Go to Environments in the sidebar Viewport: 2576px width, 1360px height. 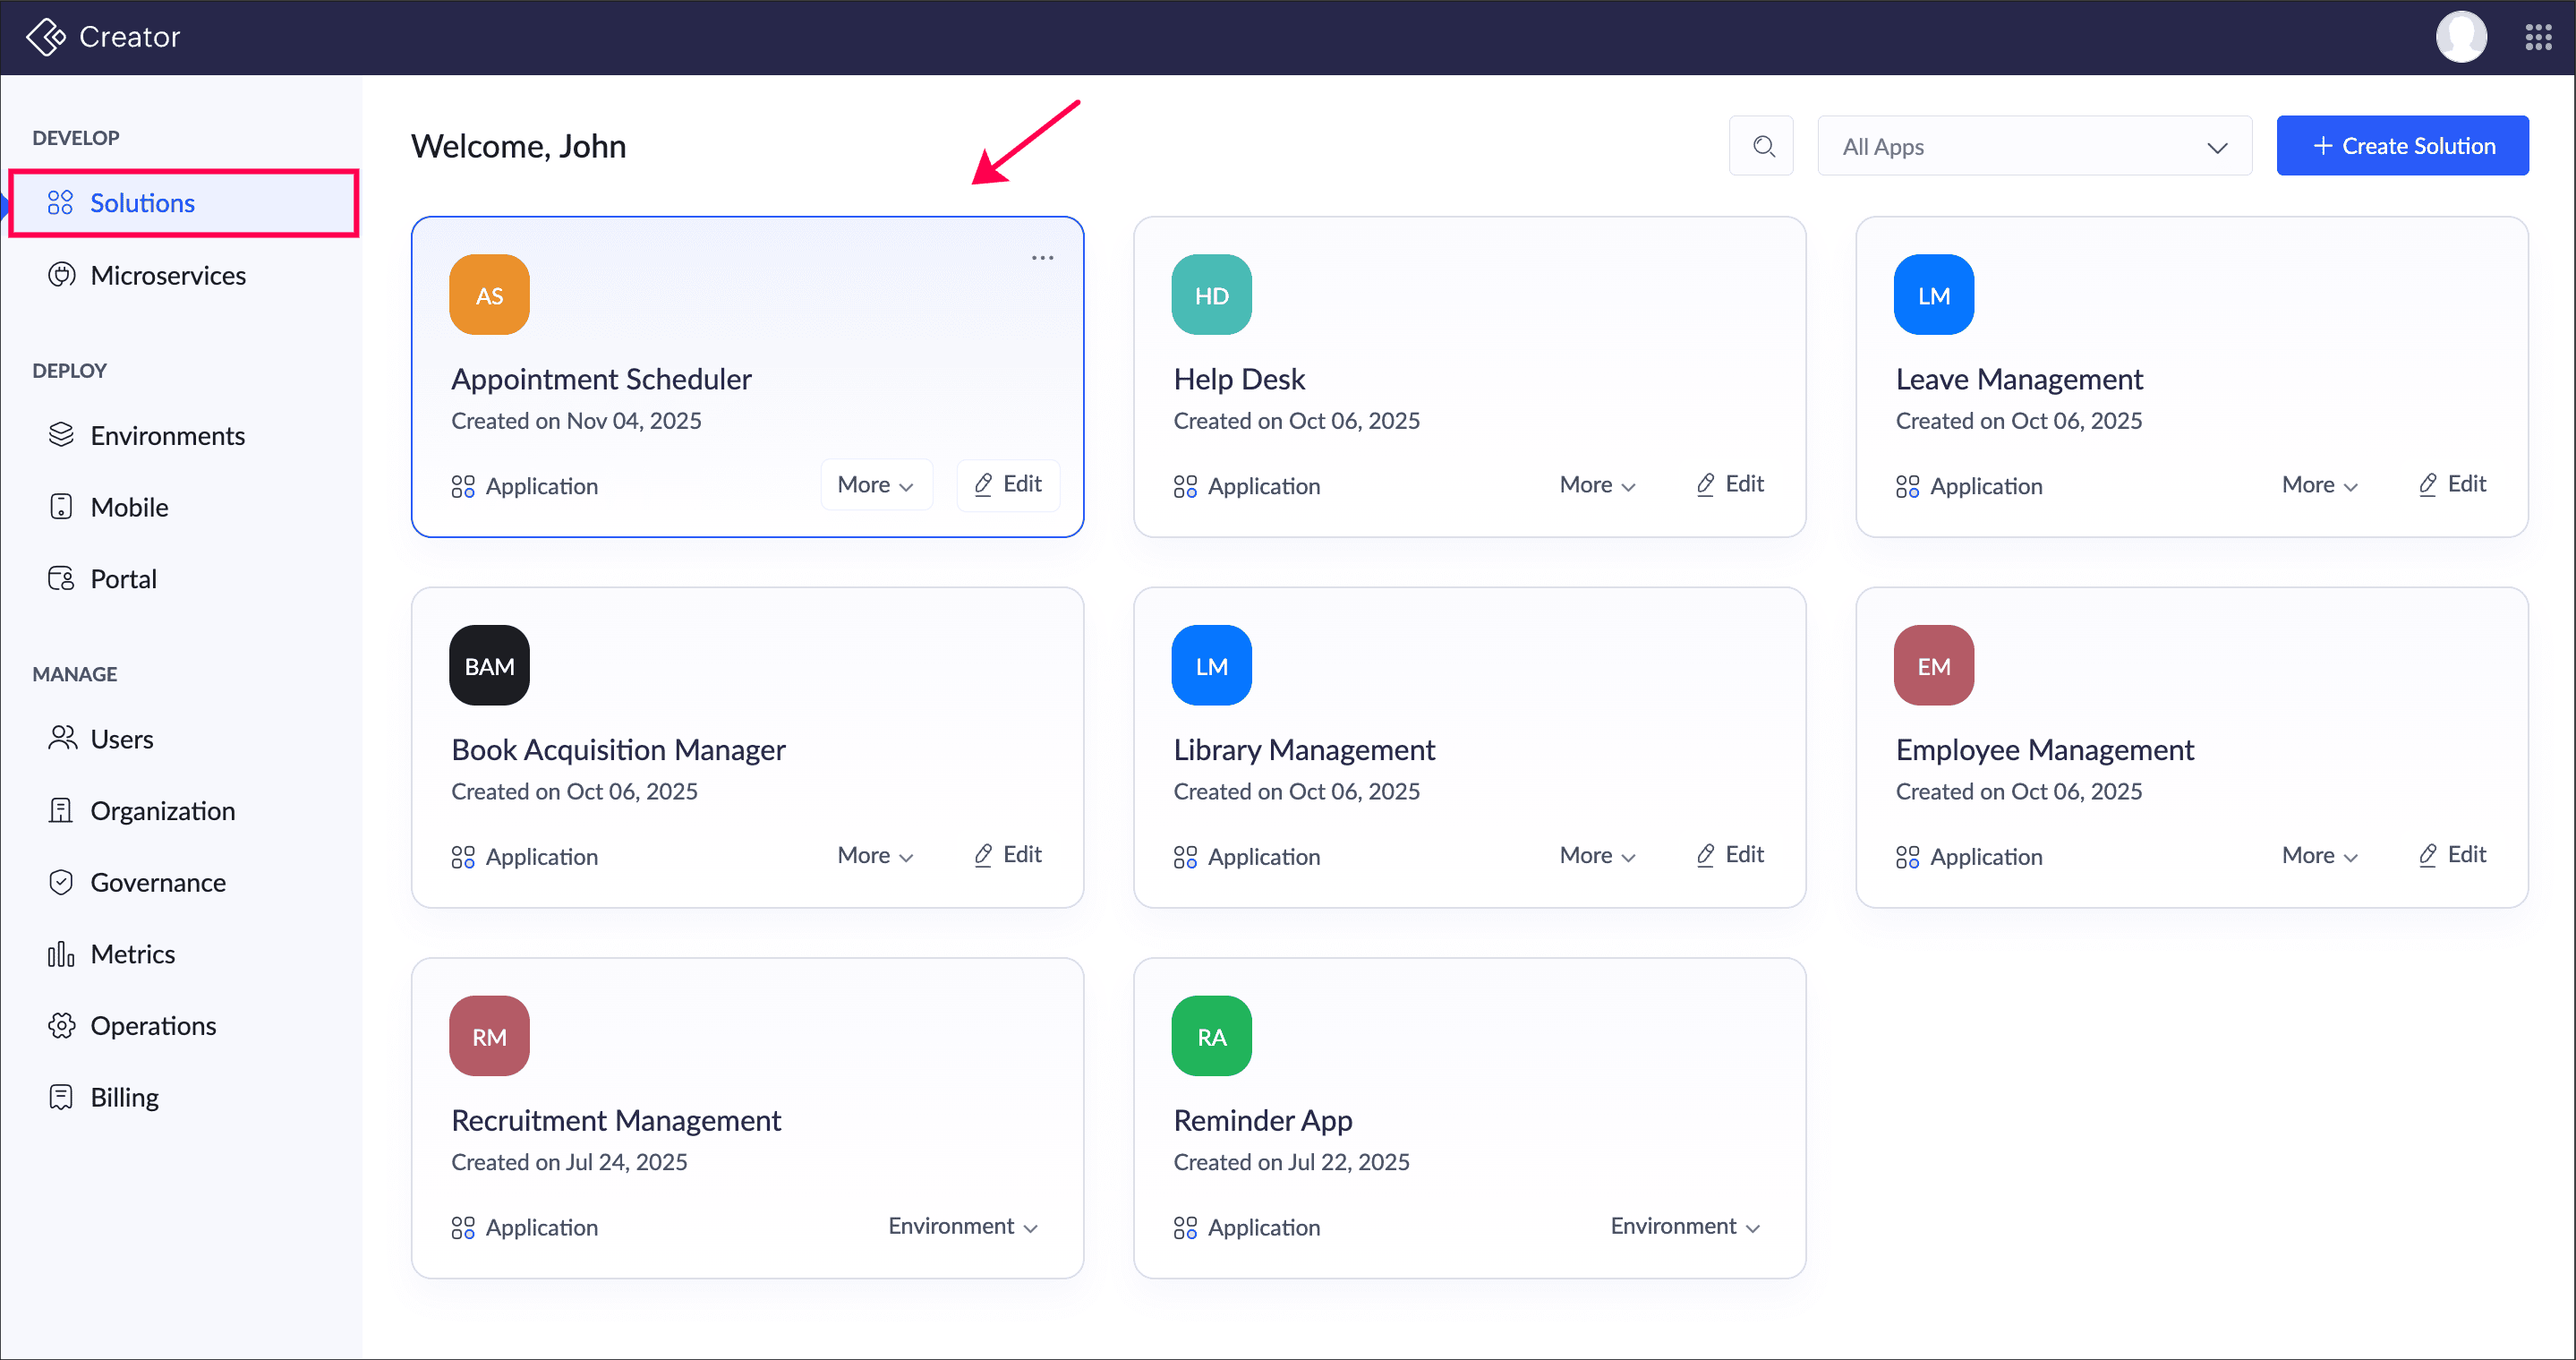(167, 435)
